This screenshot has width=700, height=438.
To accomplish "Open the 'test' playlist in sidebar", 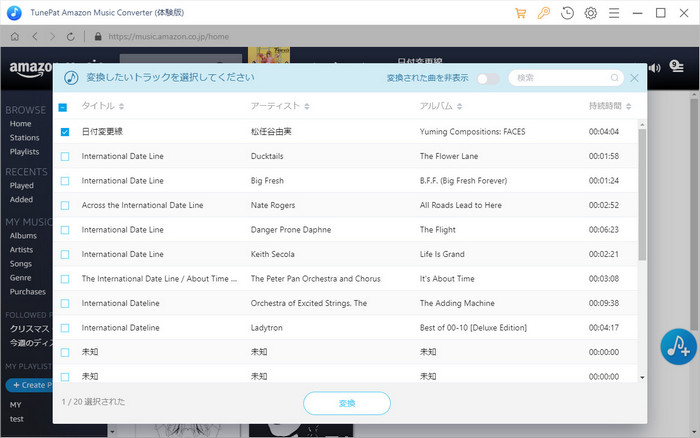I will [17, 419].
